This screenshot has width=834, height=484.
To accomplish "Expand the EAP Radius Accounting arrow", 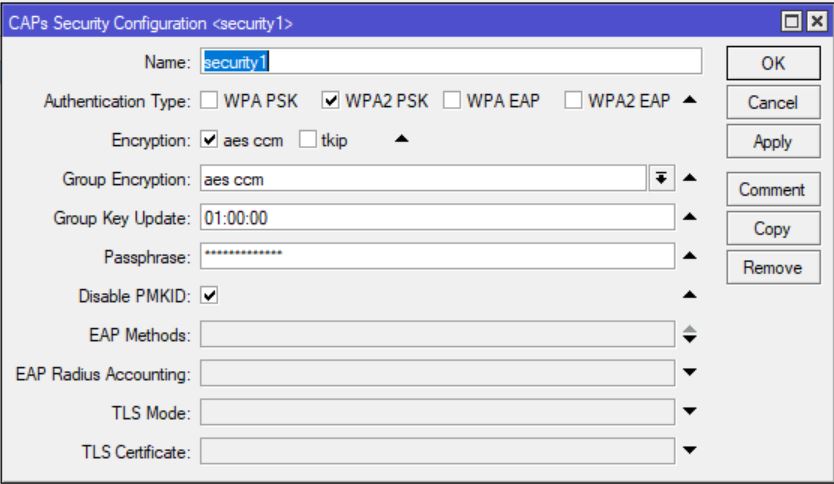I will click(x=689, y=372).
